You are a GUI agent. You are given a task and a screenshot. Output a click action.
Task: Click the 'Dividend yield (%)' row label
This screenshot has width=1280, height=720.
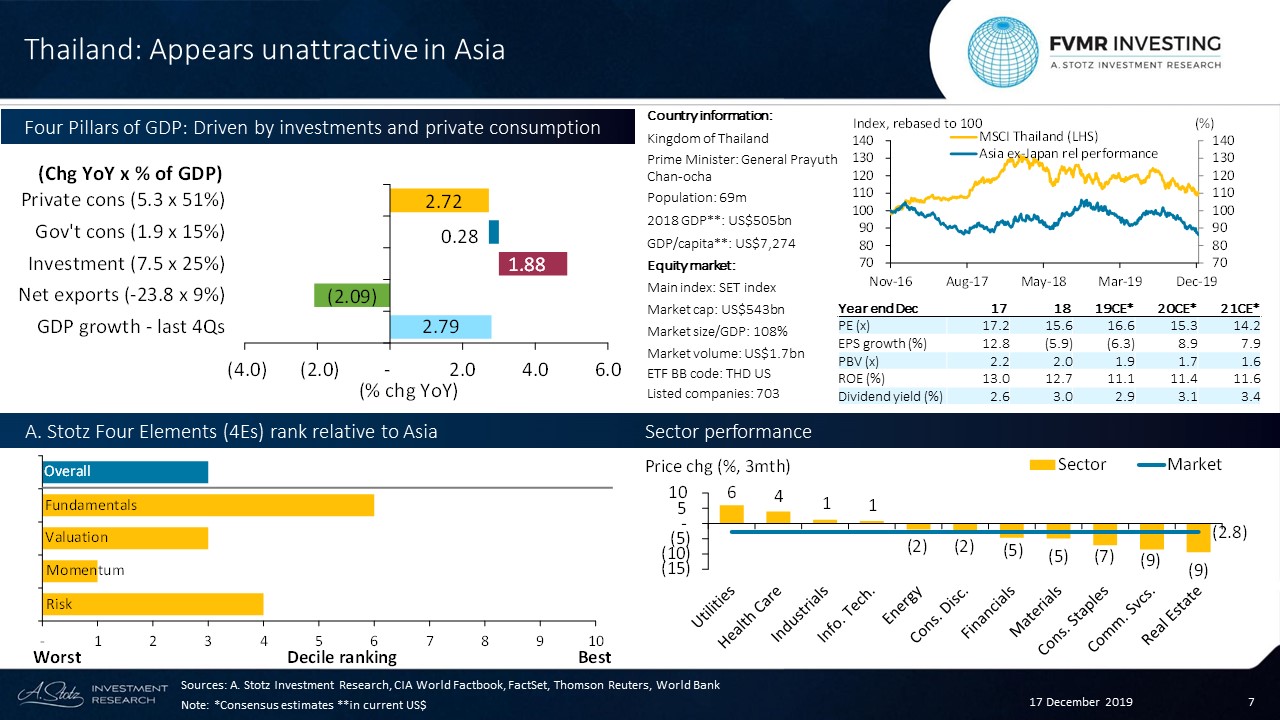(x=891, y=396)
